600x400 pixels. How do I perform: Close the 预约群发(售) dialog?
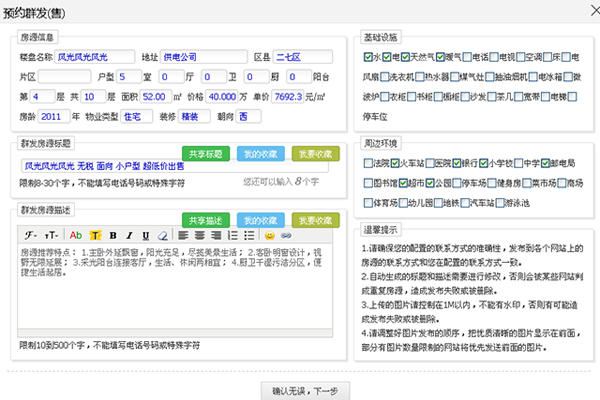coord(595,11)
